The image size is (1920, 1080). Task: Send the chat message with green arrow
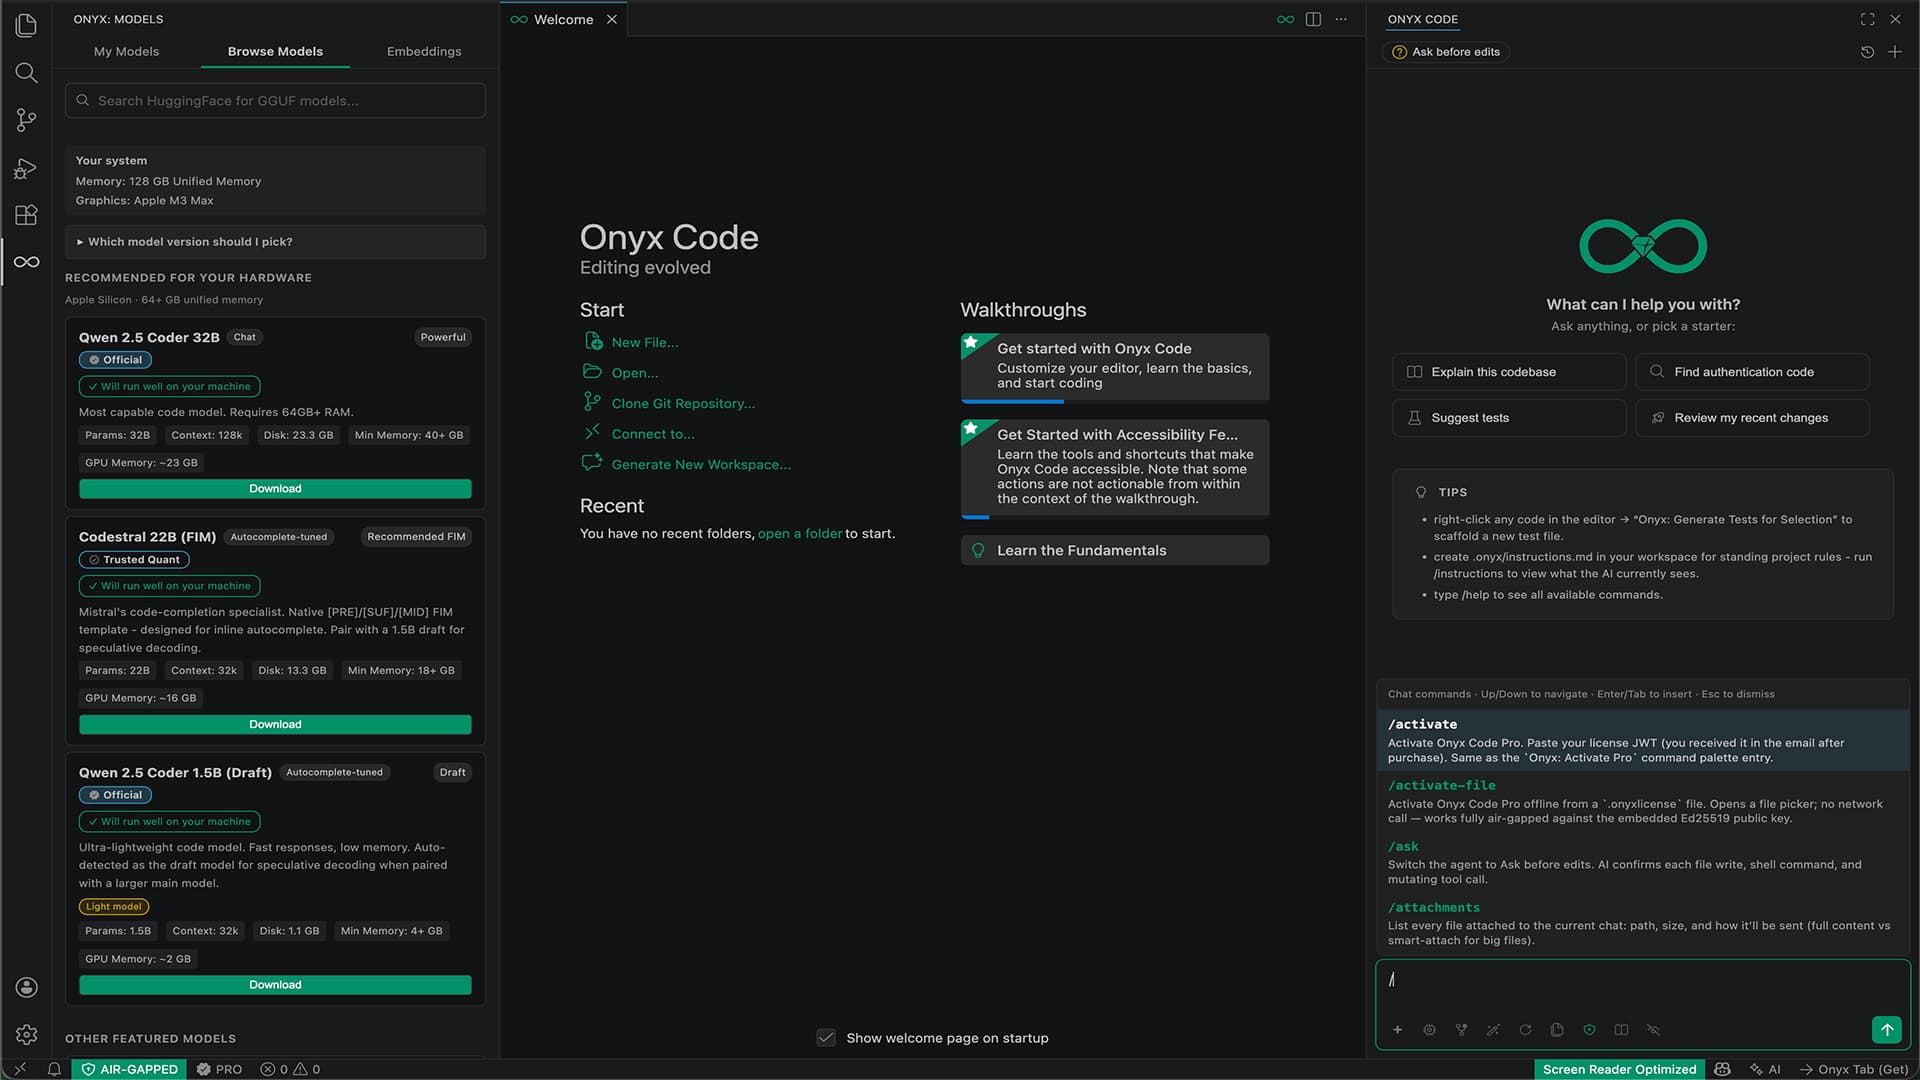click(1886, 1029)
